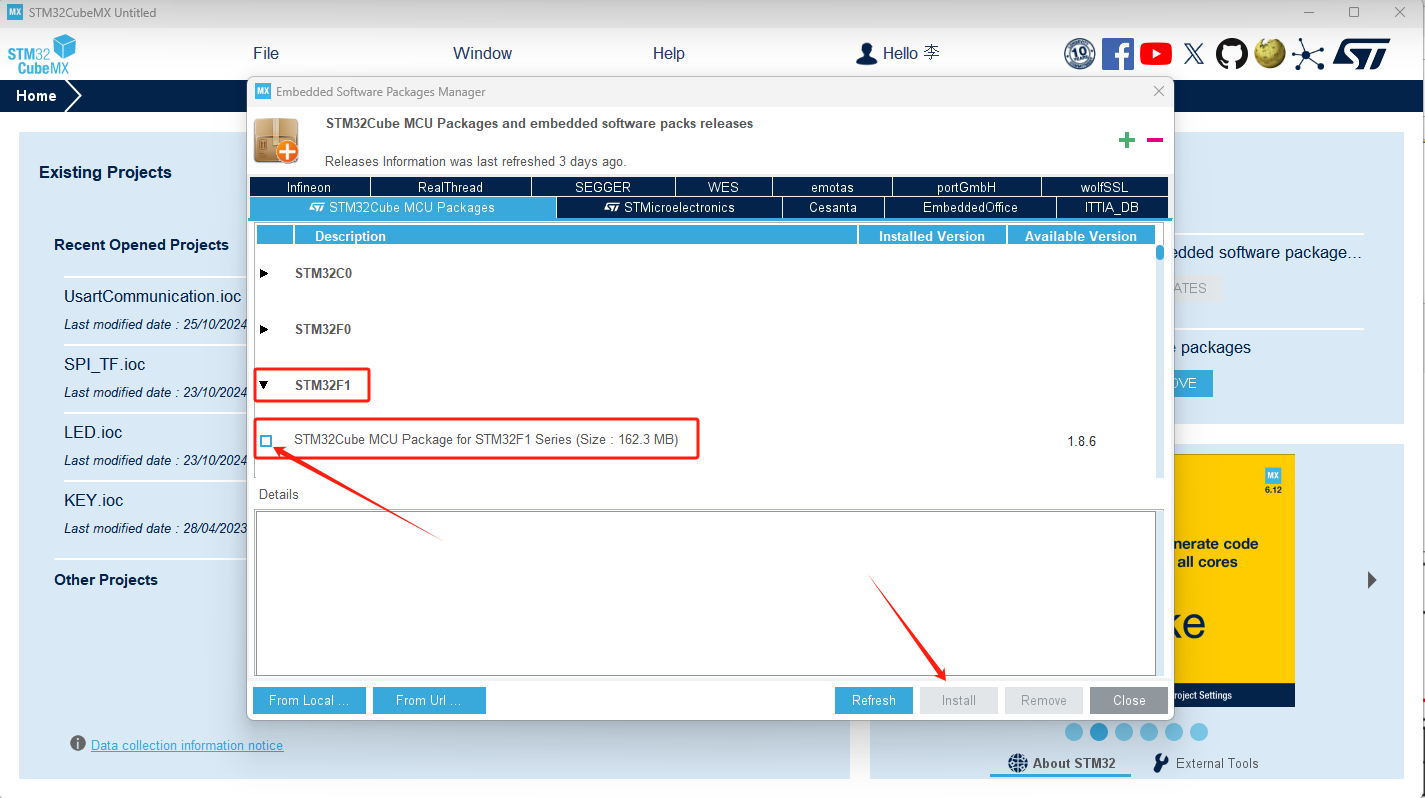
Task: Open the KEY.ioc recent project
Action: click(94, 500)
